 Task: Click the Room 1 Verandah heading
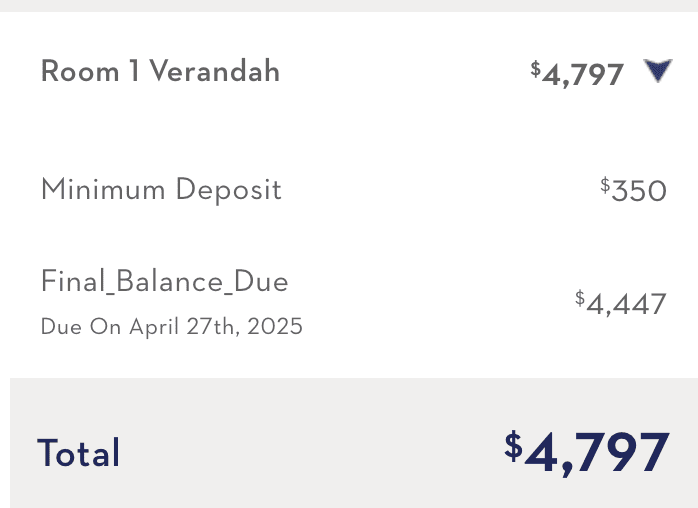coord(160,72)
